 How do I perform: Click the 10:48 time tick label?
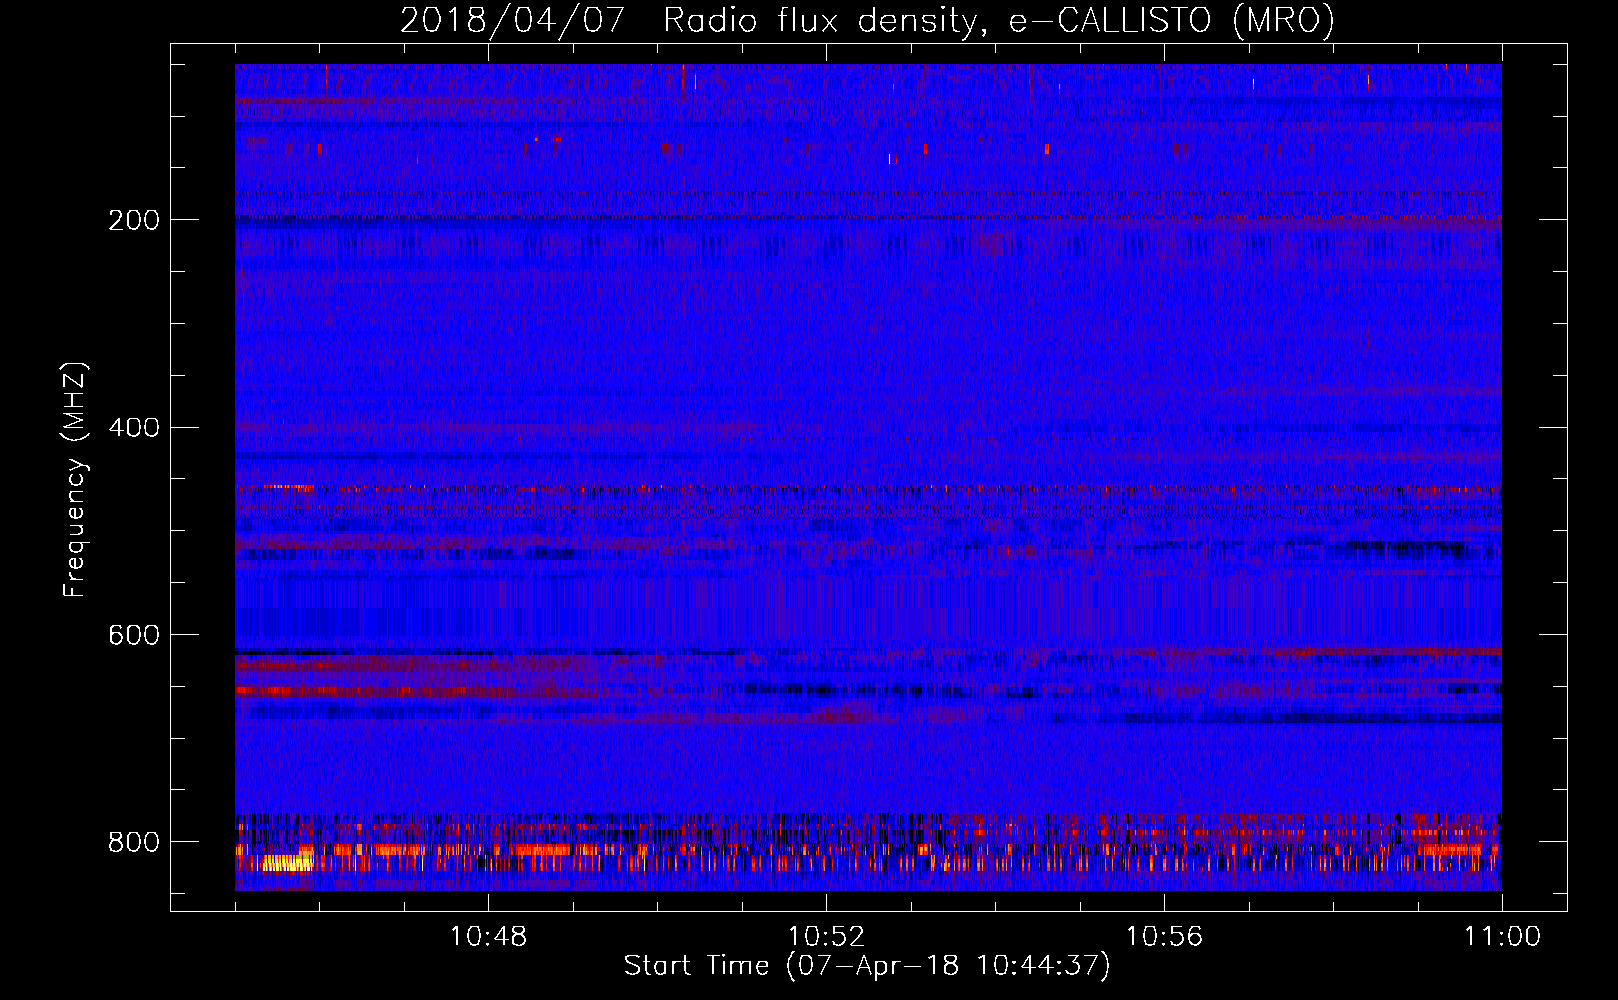click(x=488, y=937)
